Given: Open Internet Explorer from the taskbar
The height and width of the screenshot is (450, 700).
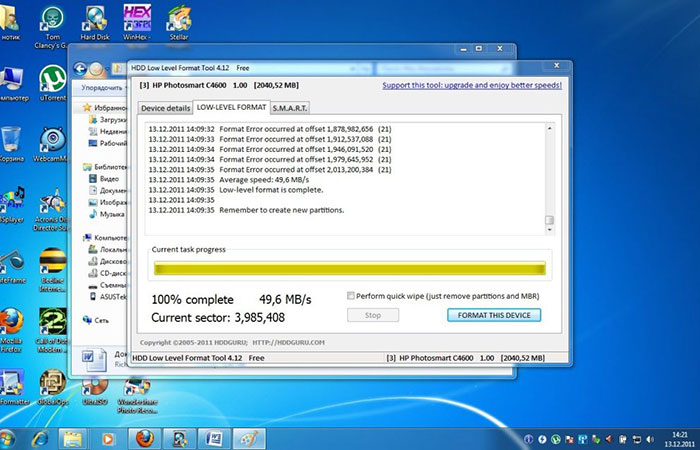Looking at the screenshot, I should coord(40,439).
